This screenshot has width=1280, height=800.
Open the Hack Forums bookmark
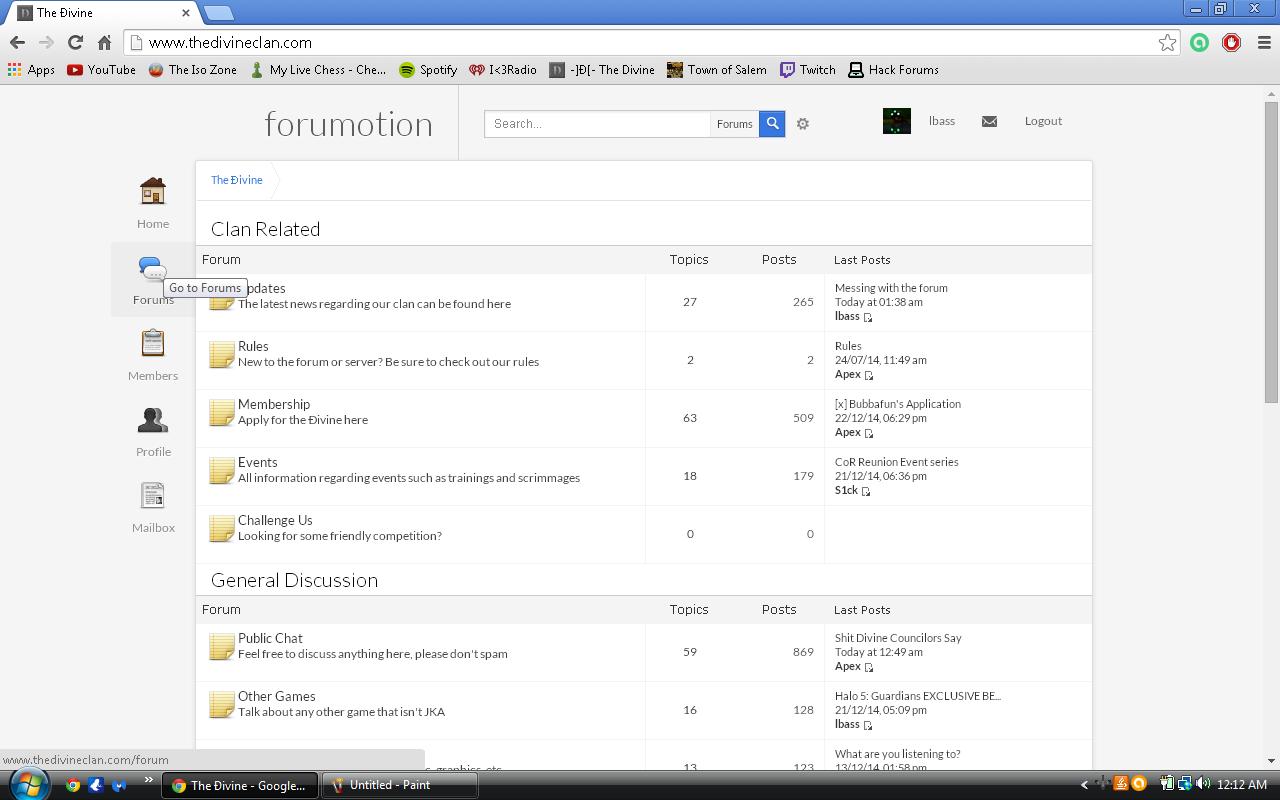893,70
